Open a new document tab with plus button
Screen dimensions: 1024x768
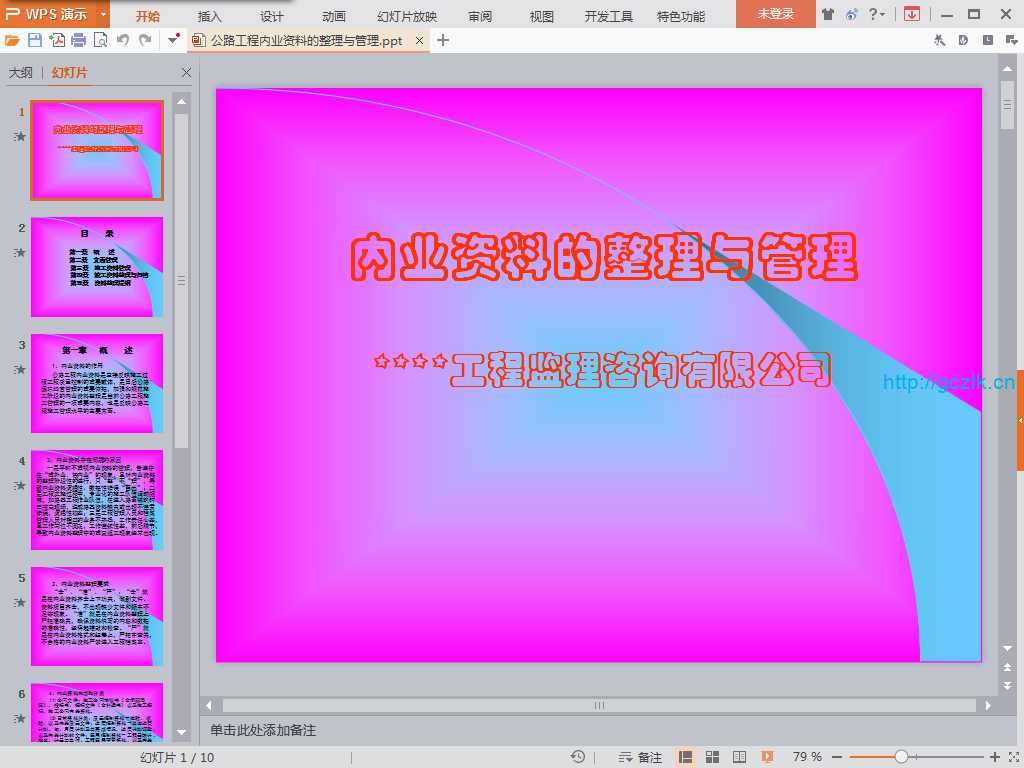[444, 40]
